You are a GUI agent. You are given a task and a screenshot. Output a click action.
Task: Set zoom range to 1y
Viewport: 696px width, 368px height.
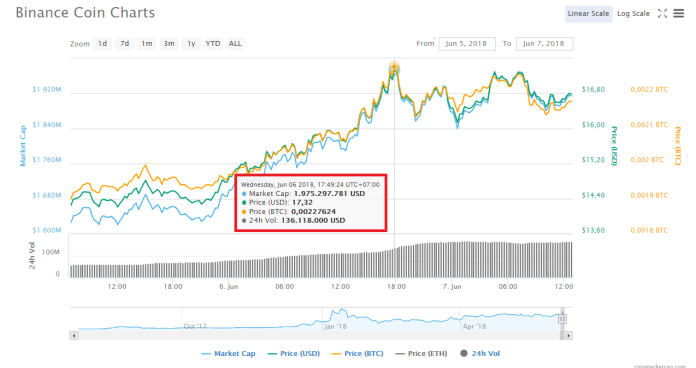coord(191,44)
